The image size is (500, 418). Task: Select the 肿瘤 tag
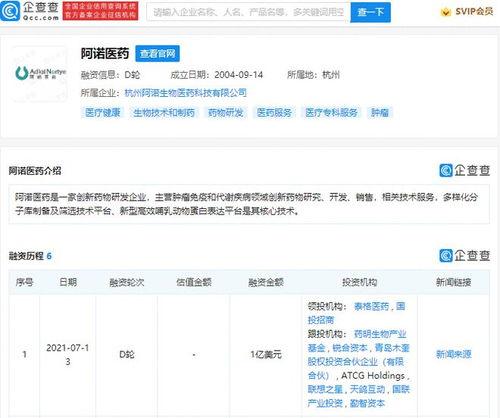pyautogui.click(x=380, y=113)
